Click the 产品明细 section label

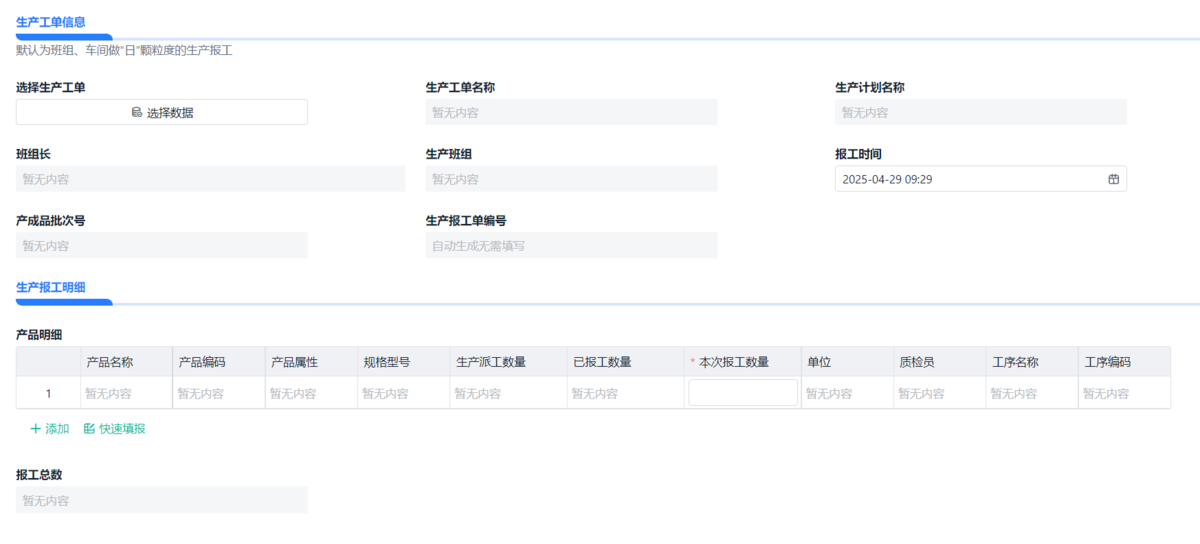click(x=40, y=334)
